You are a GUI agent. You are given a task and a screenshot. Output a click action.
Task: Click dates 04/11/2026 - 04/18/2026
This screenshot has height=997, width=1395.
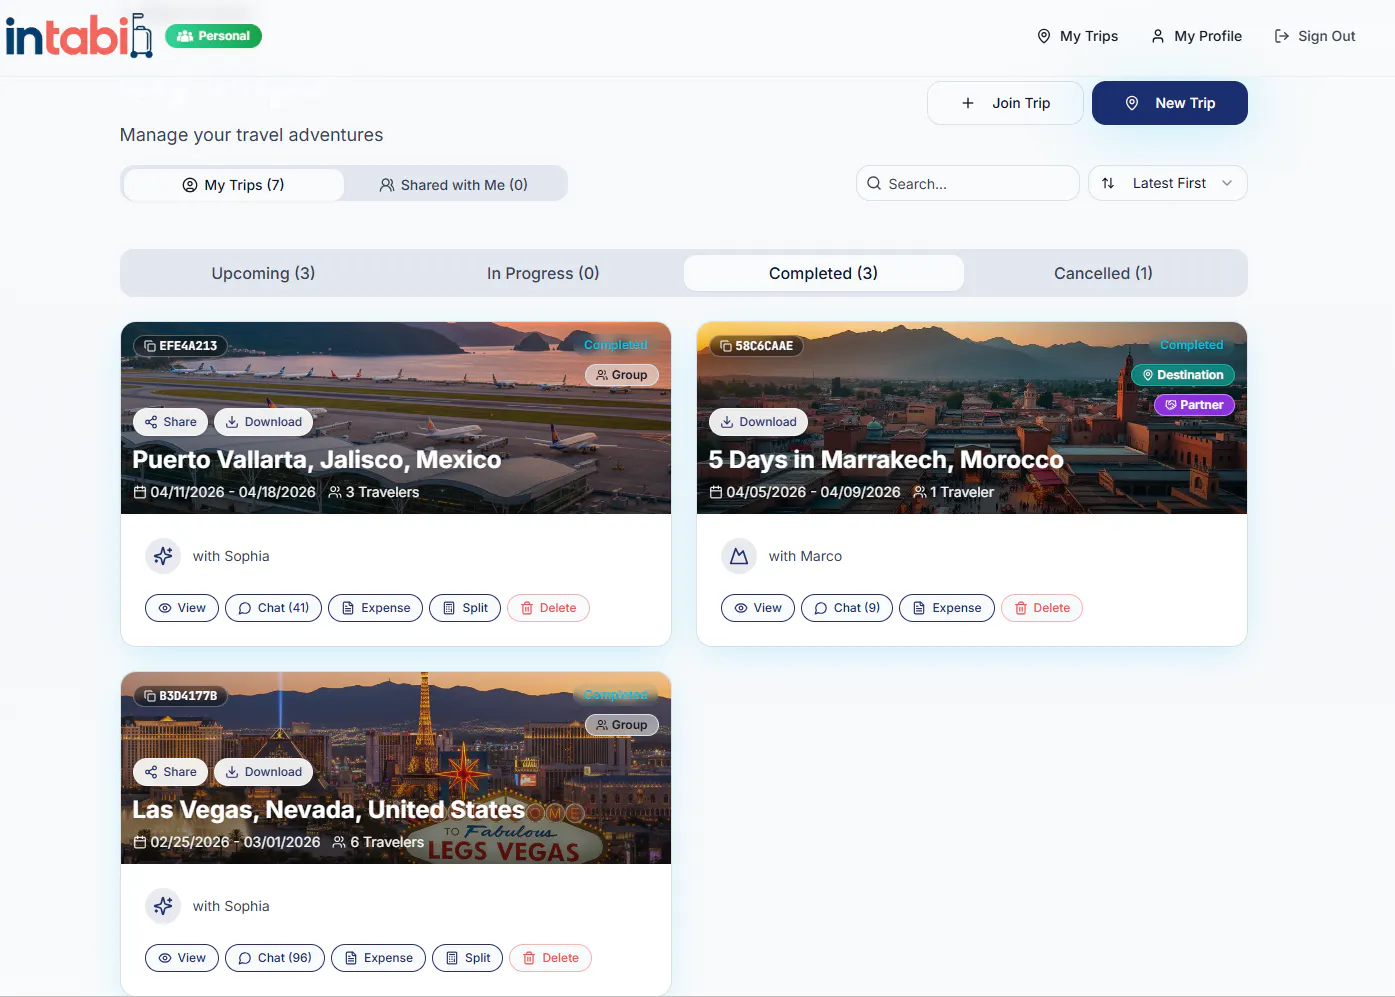coord(225,492)
